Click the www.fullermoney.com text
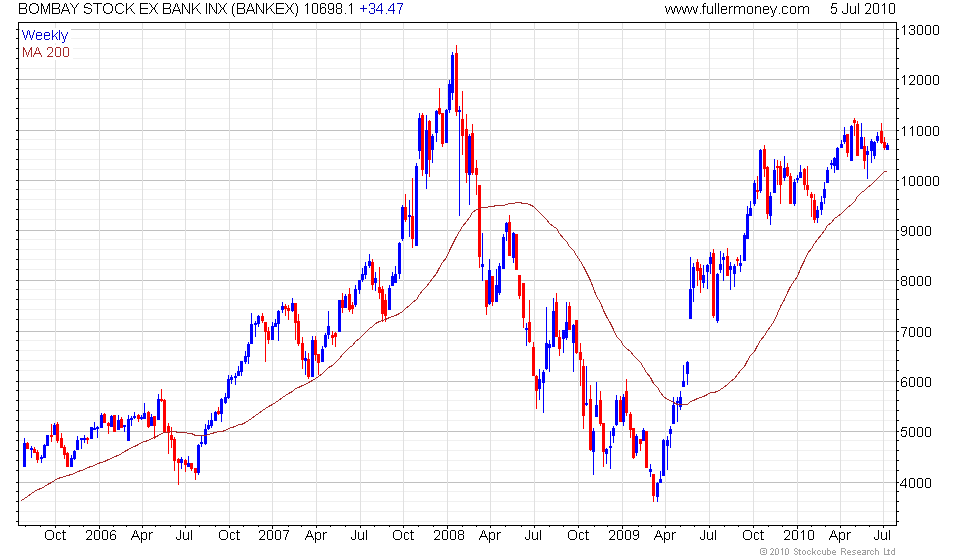Screen dimensions: 980x560 (737, 9)
